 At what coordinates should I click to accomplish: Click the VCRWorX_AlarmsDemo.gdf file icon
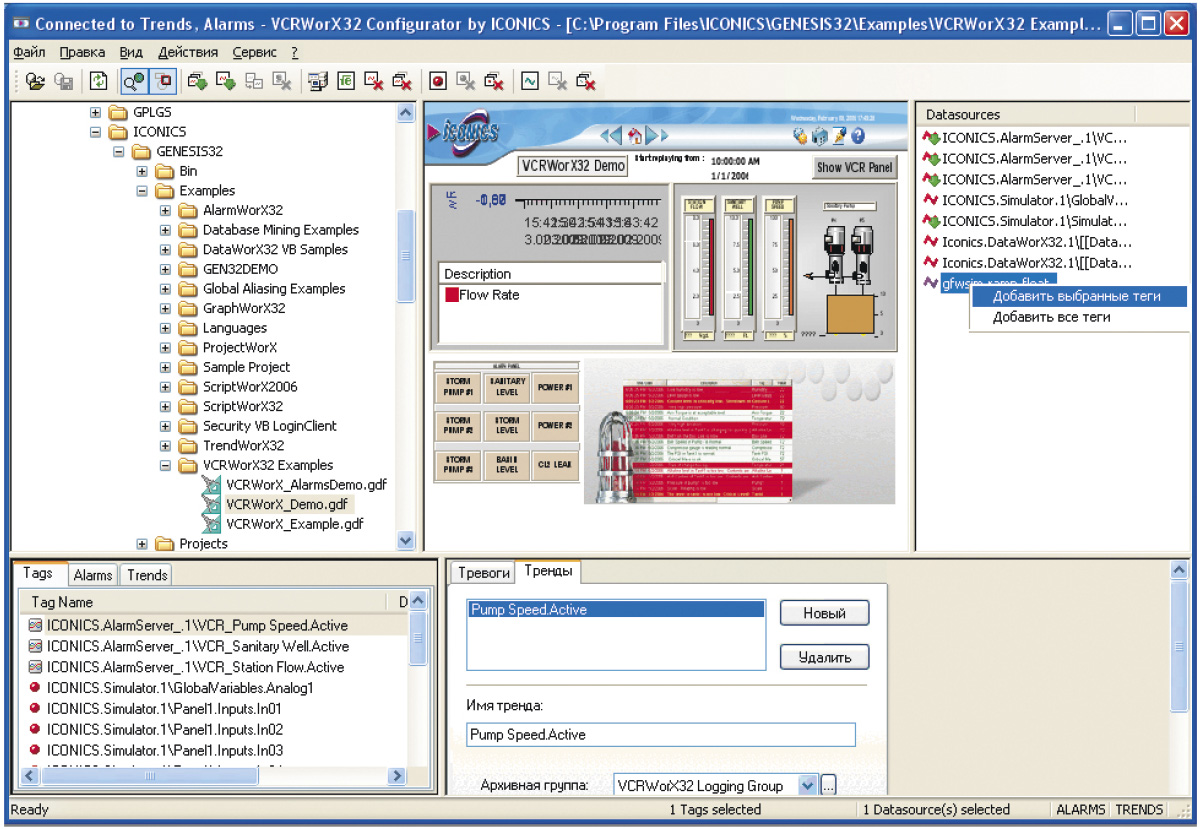coord(211,485)
